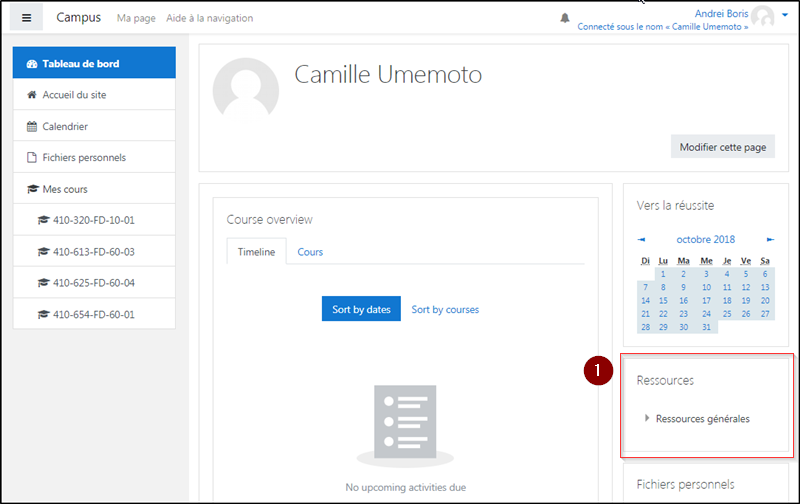The width and height of the screenshot is (800, 504).
Task: Click the Modifier cette page button
Action: [722, 147]
